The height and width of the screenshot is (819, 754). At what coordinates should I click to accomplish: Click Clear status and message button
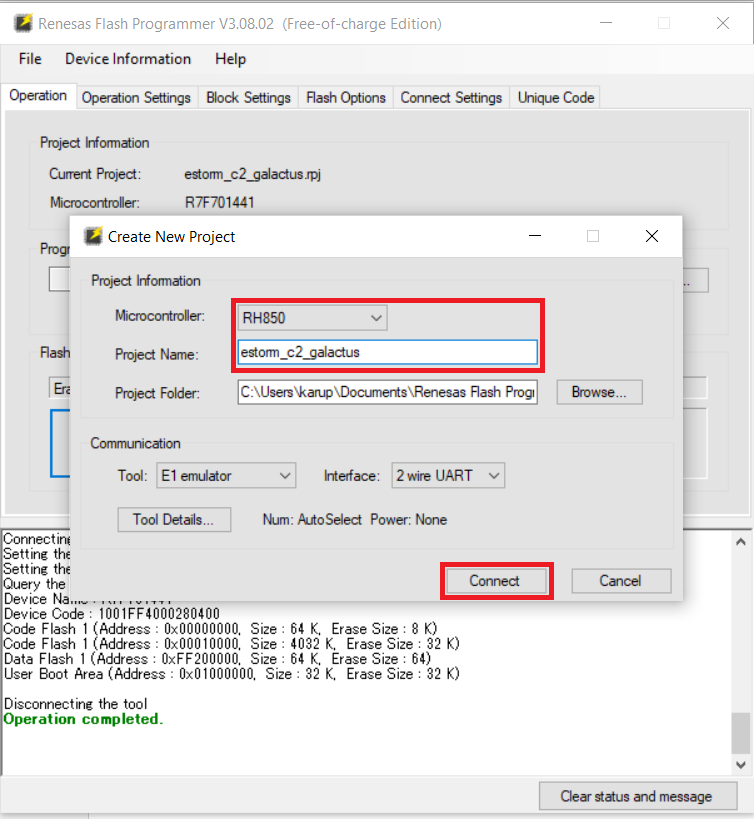[x=638, y=796]
